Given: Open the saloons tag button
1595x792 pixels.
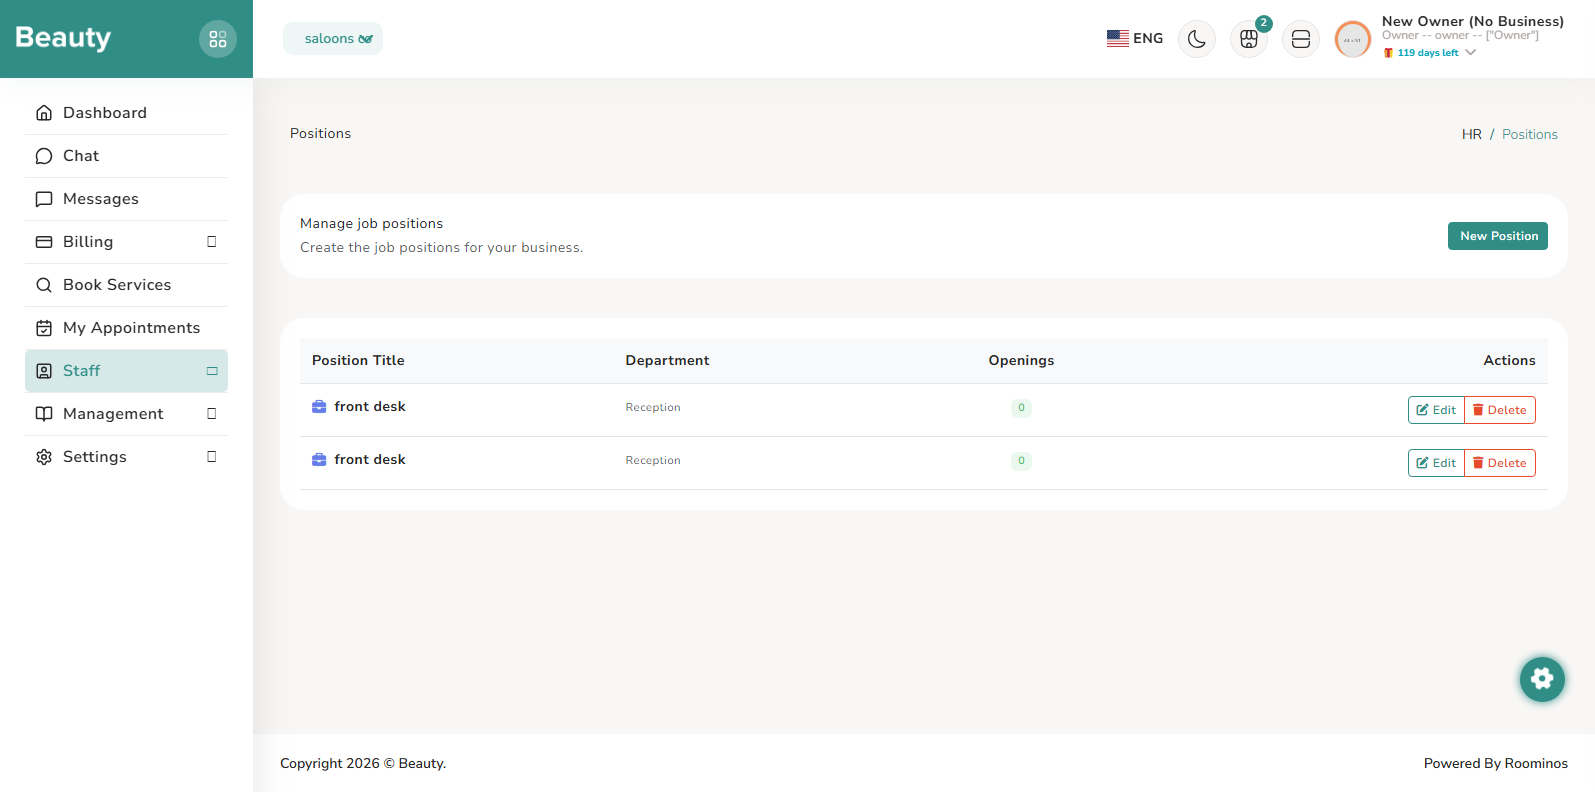Looking at the screenshot, I should [x=333, y=39].
